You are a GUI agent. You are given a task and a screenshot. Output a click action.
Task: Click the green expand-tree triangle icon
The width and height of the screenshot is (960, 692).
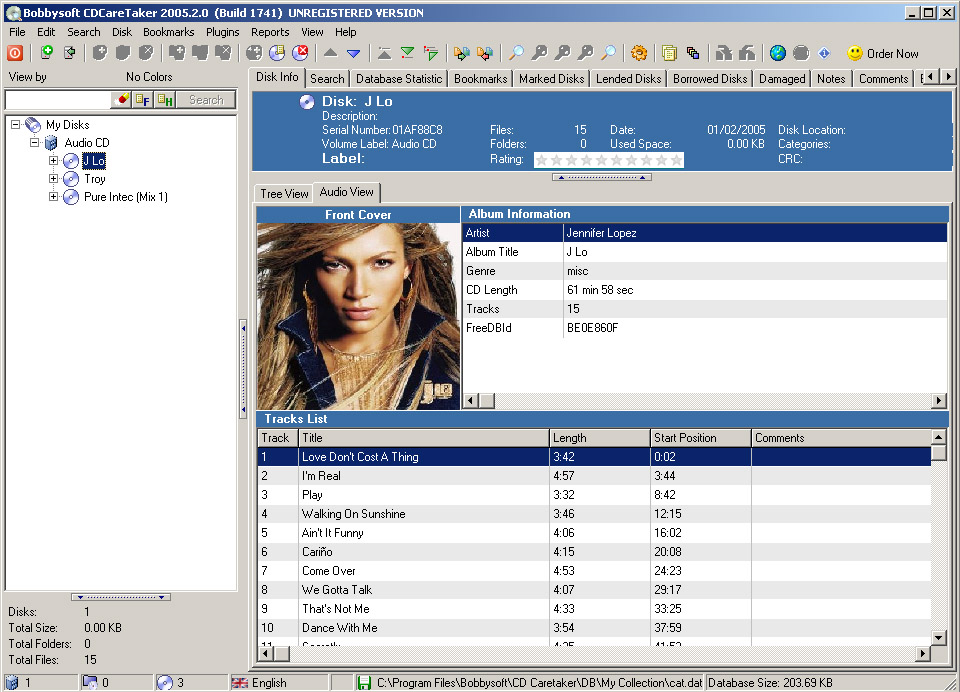click(x=407, y=53)
